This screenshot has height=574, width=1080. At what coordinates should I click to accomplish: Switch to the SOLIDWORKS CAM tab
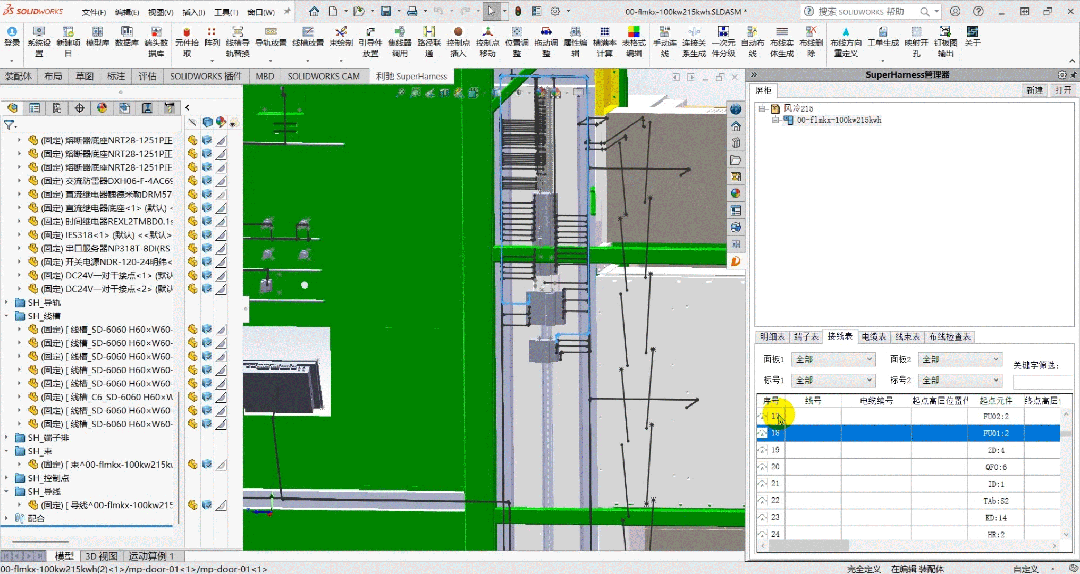323,76
